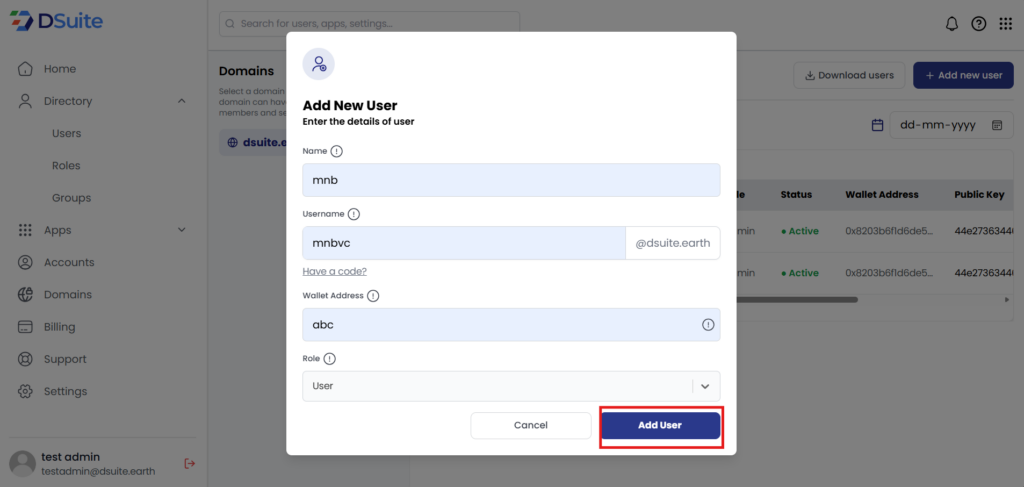The image size is (1024, 487).
Task: Click the error icon inside Wallet Address field
Action: pyautogui.click(x=708, y=324)
